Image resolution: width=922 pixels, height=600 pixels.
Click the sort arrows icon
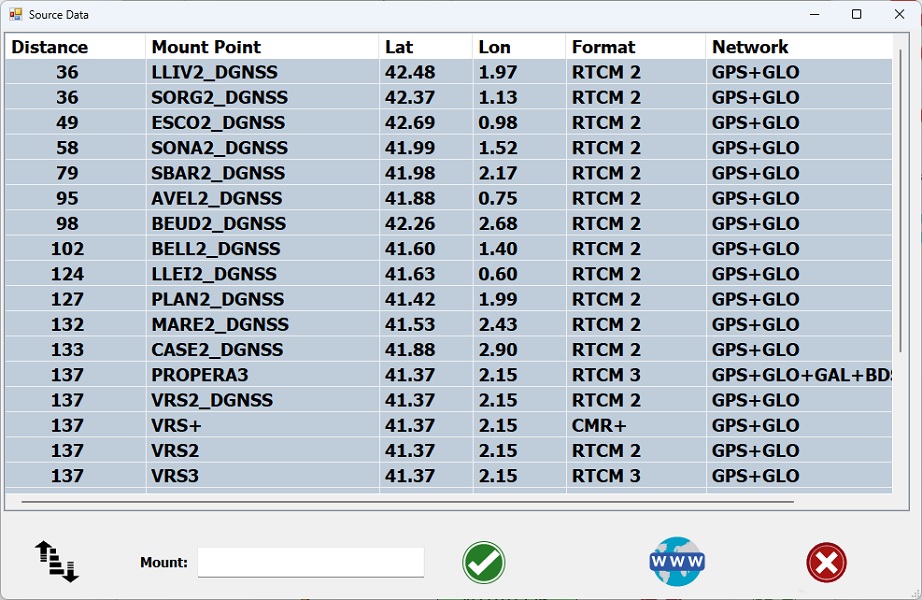(x=57, y=561)
